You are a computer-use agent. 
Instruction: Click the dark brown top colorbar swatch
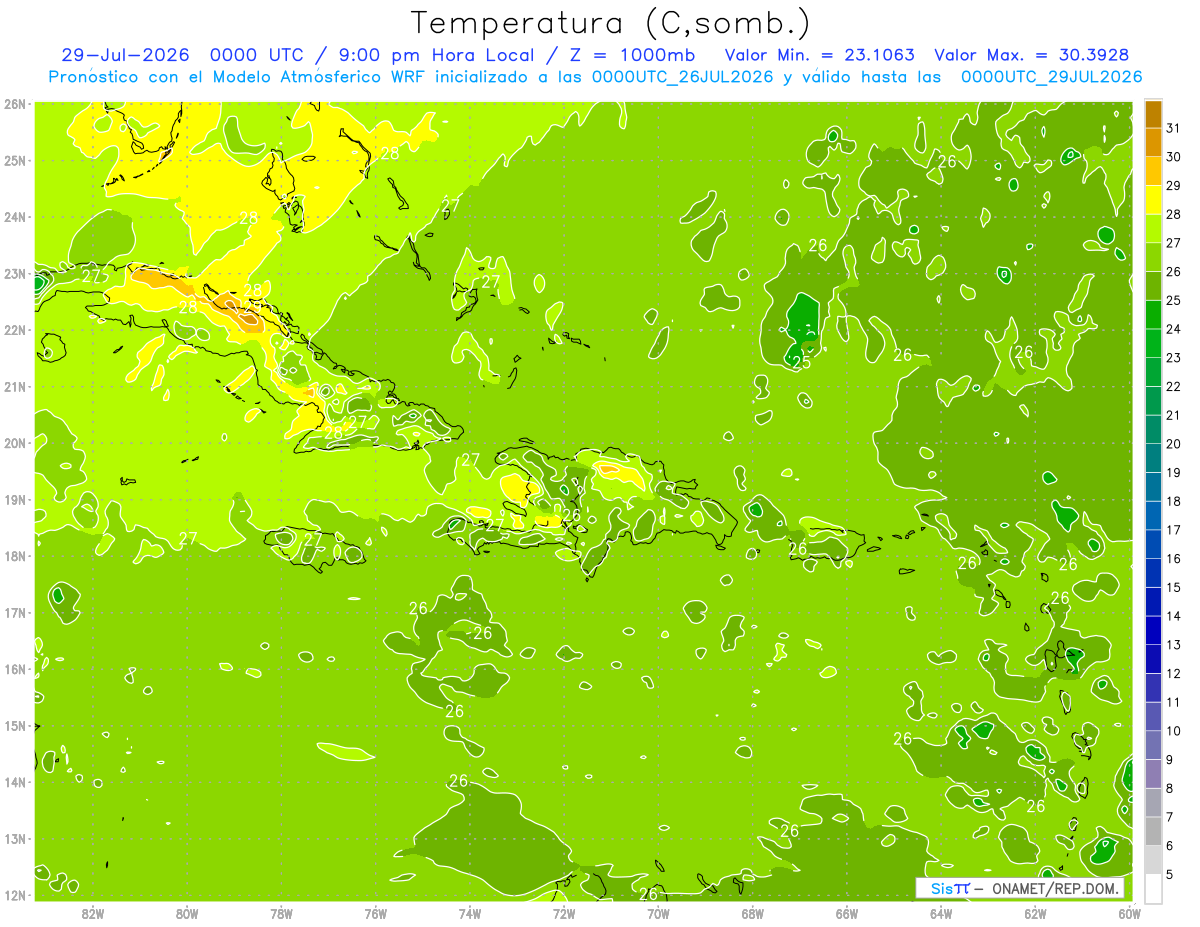coord(1153,114)
